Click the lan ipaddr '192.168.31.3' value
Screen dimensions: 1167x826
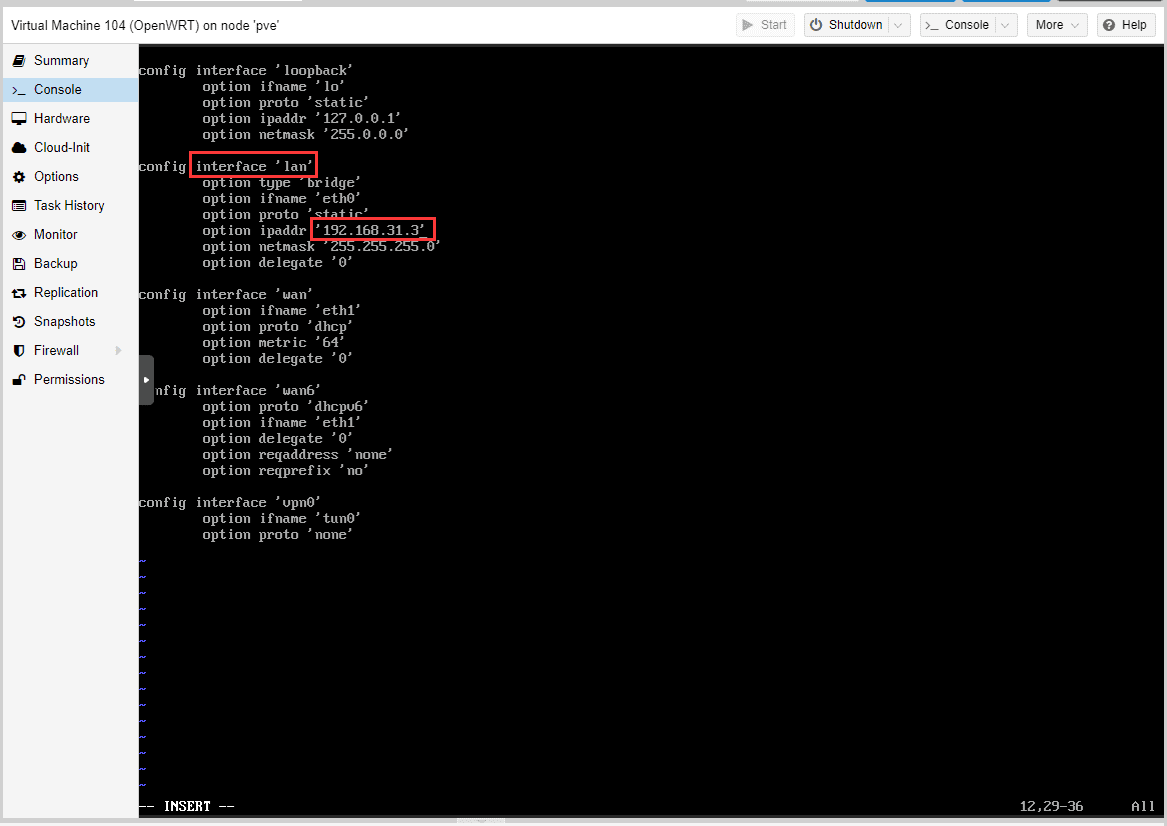pyautogui.click(x=371, y=231)
